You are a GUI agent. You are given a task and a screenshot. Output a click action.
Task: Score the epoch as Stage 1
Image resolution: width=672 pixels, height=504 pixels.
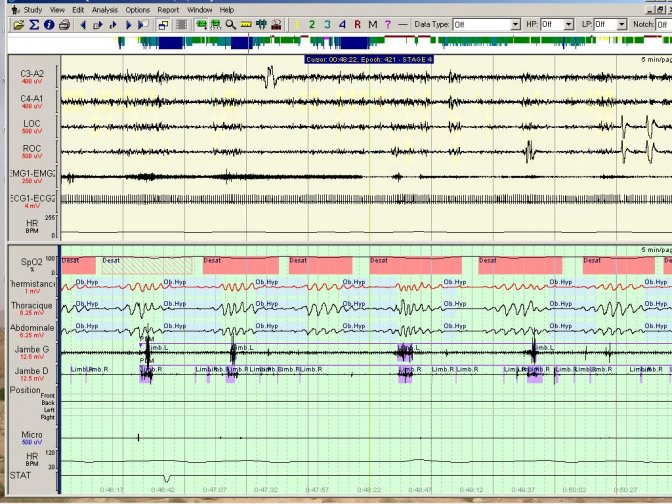point(296,25)
